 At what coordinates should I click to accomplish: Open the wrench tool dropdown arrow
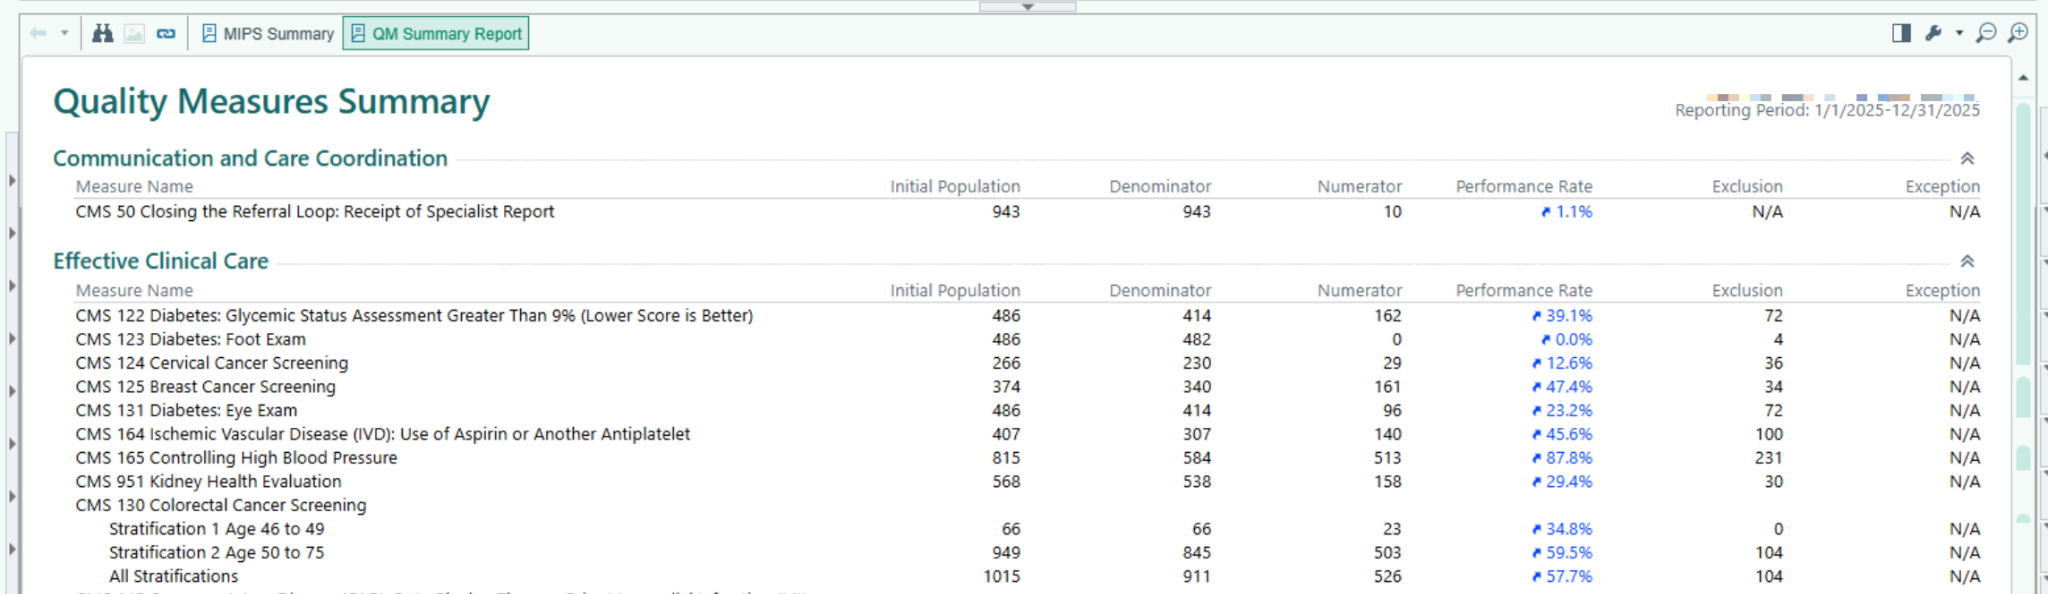pyautogui.click(x=1959, y=33)
